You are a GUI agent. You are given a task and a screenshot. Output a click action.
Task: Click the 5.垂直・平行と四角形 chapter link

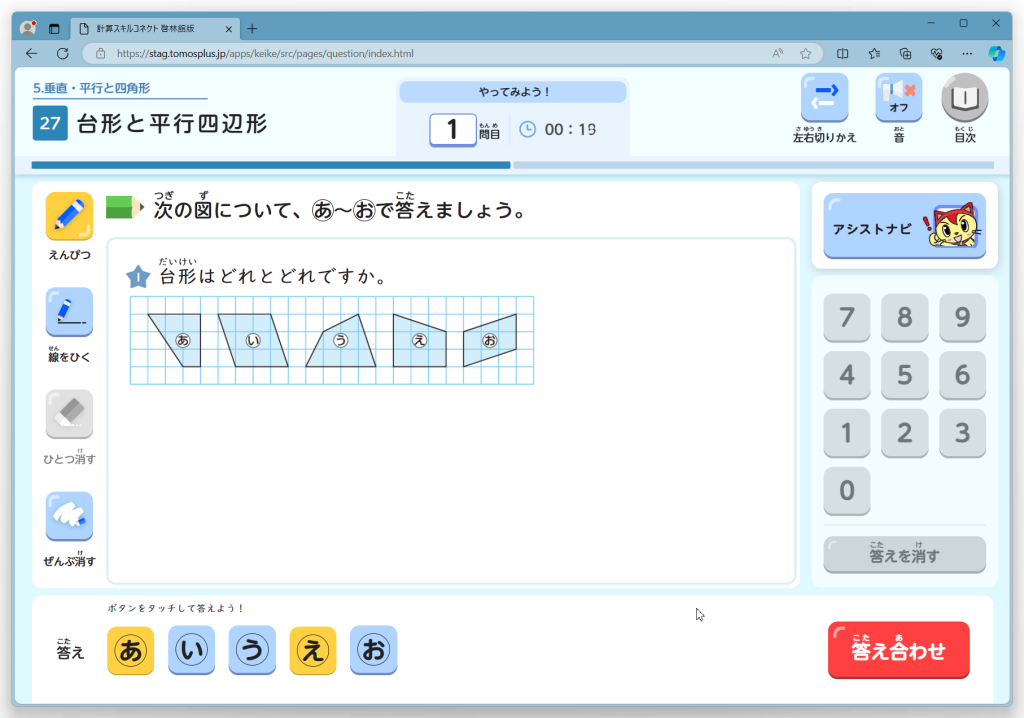pos(91,88)
